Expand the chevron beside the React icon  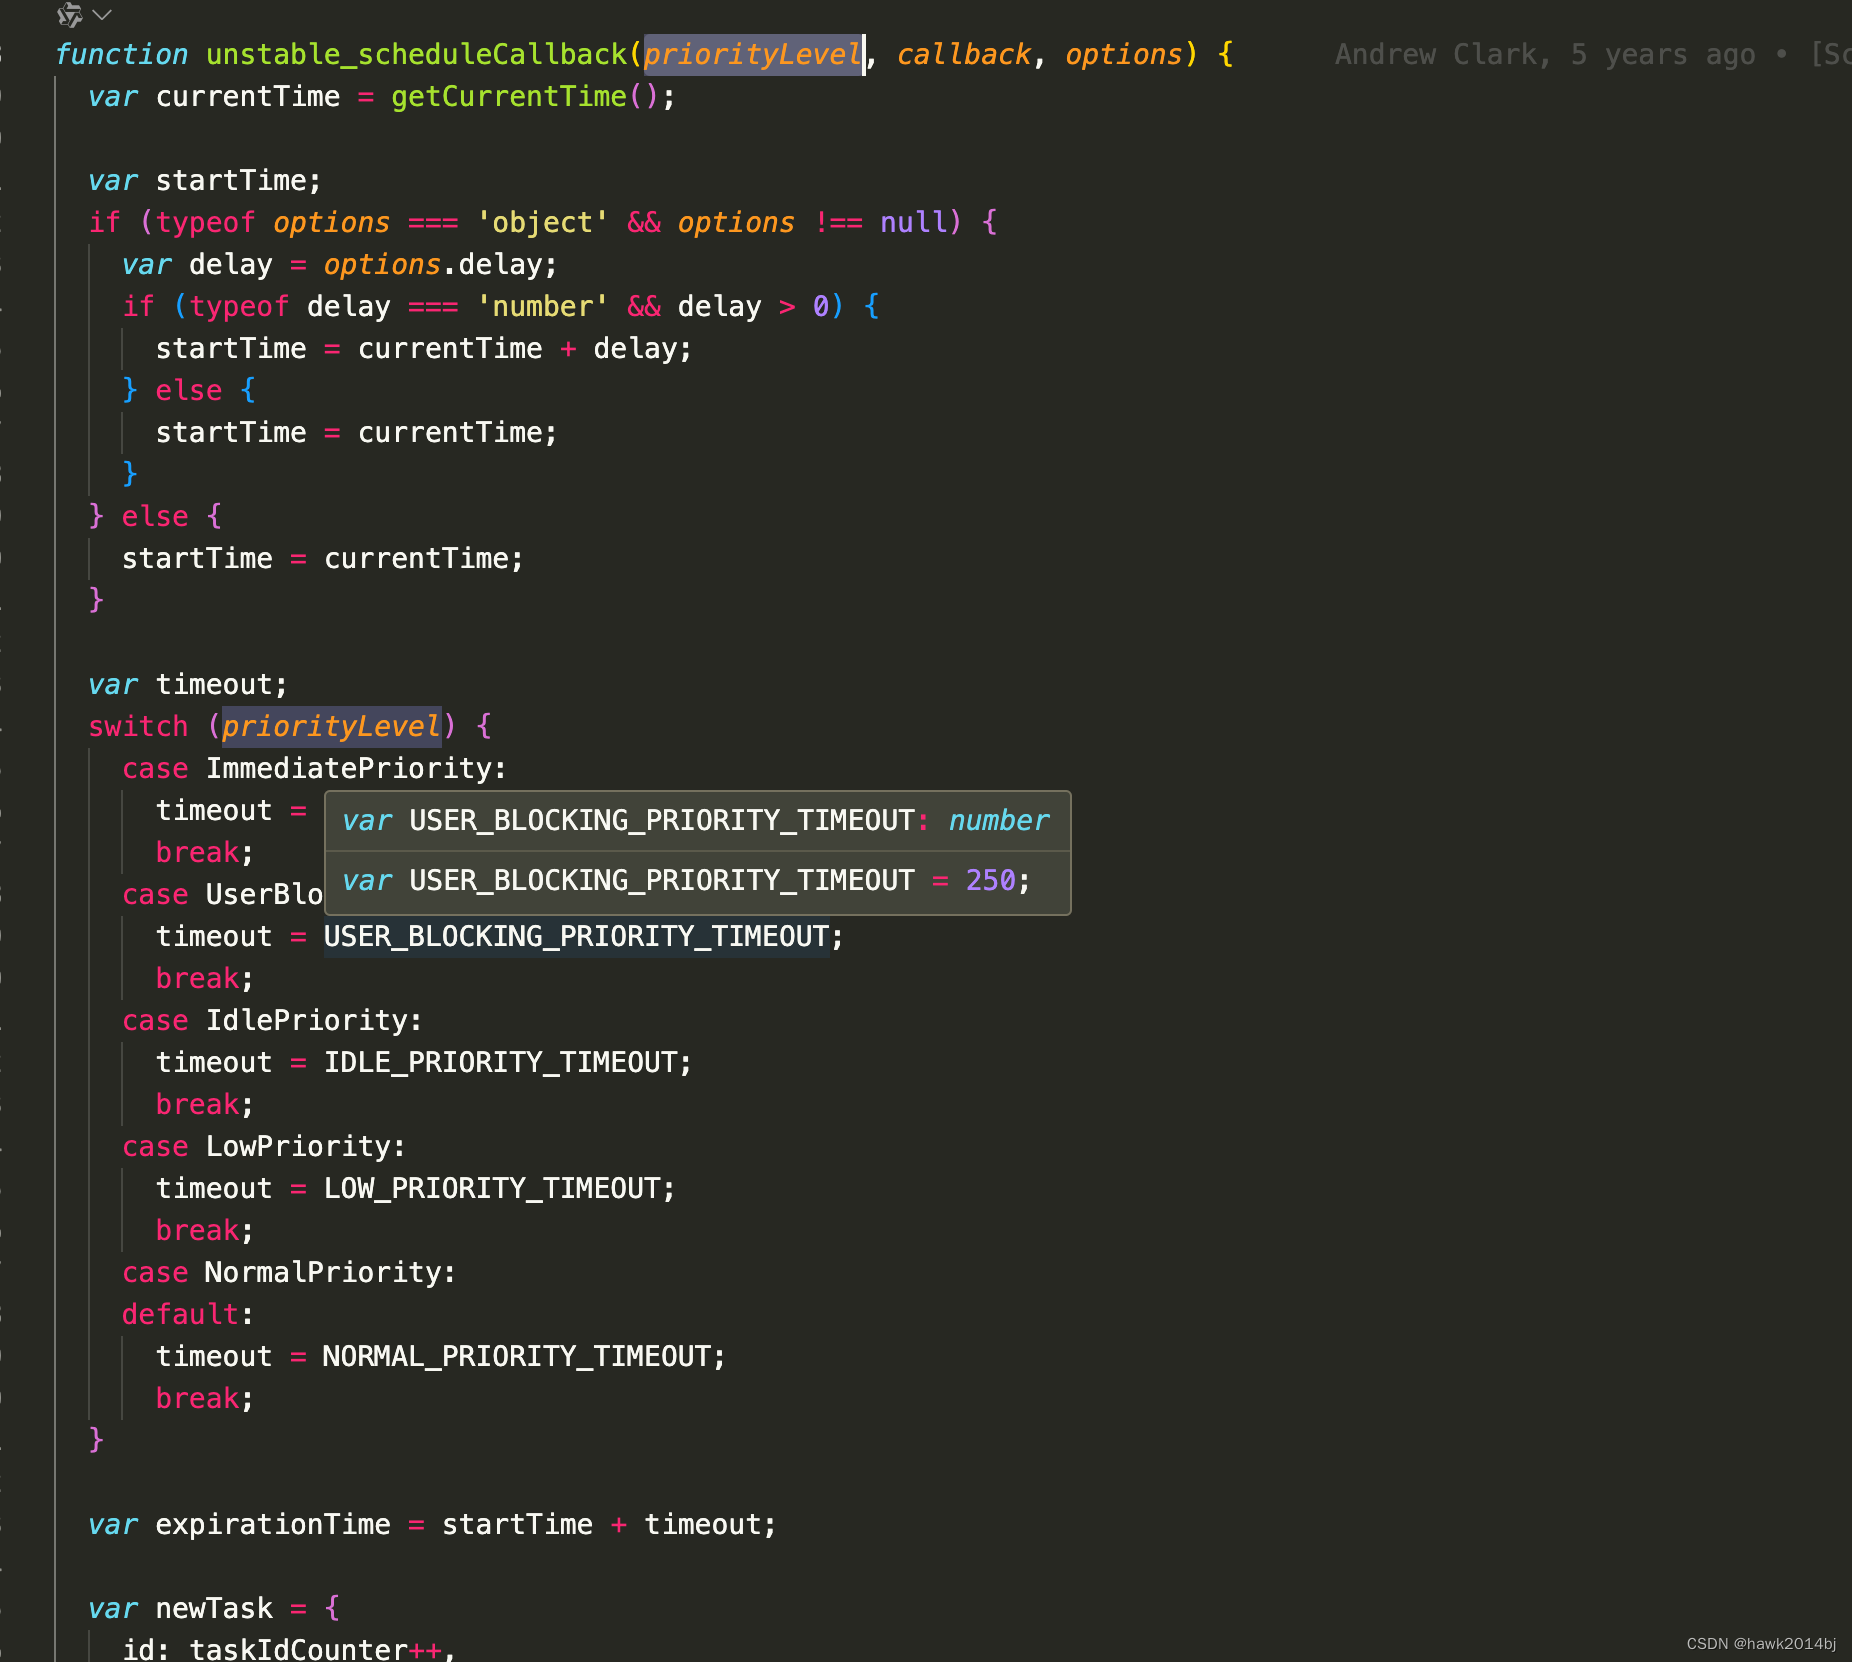point(99,15)
